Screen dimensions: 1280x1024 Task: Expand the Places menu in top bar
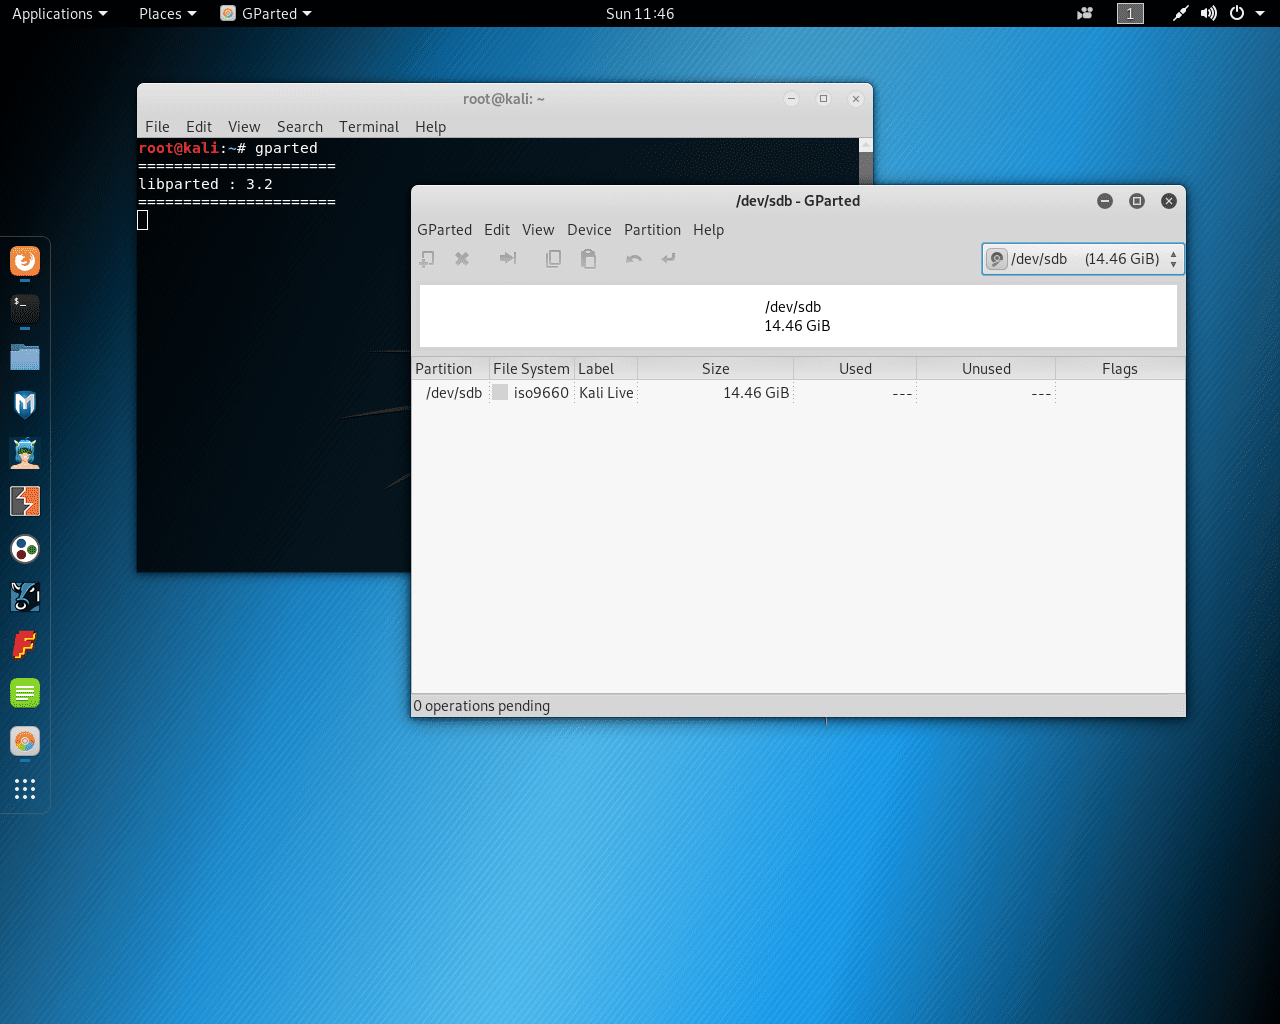[167, 14]
